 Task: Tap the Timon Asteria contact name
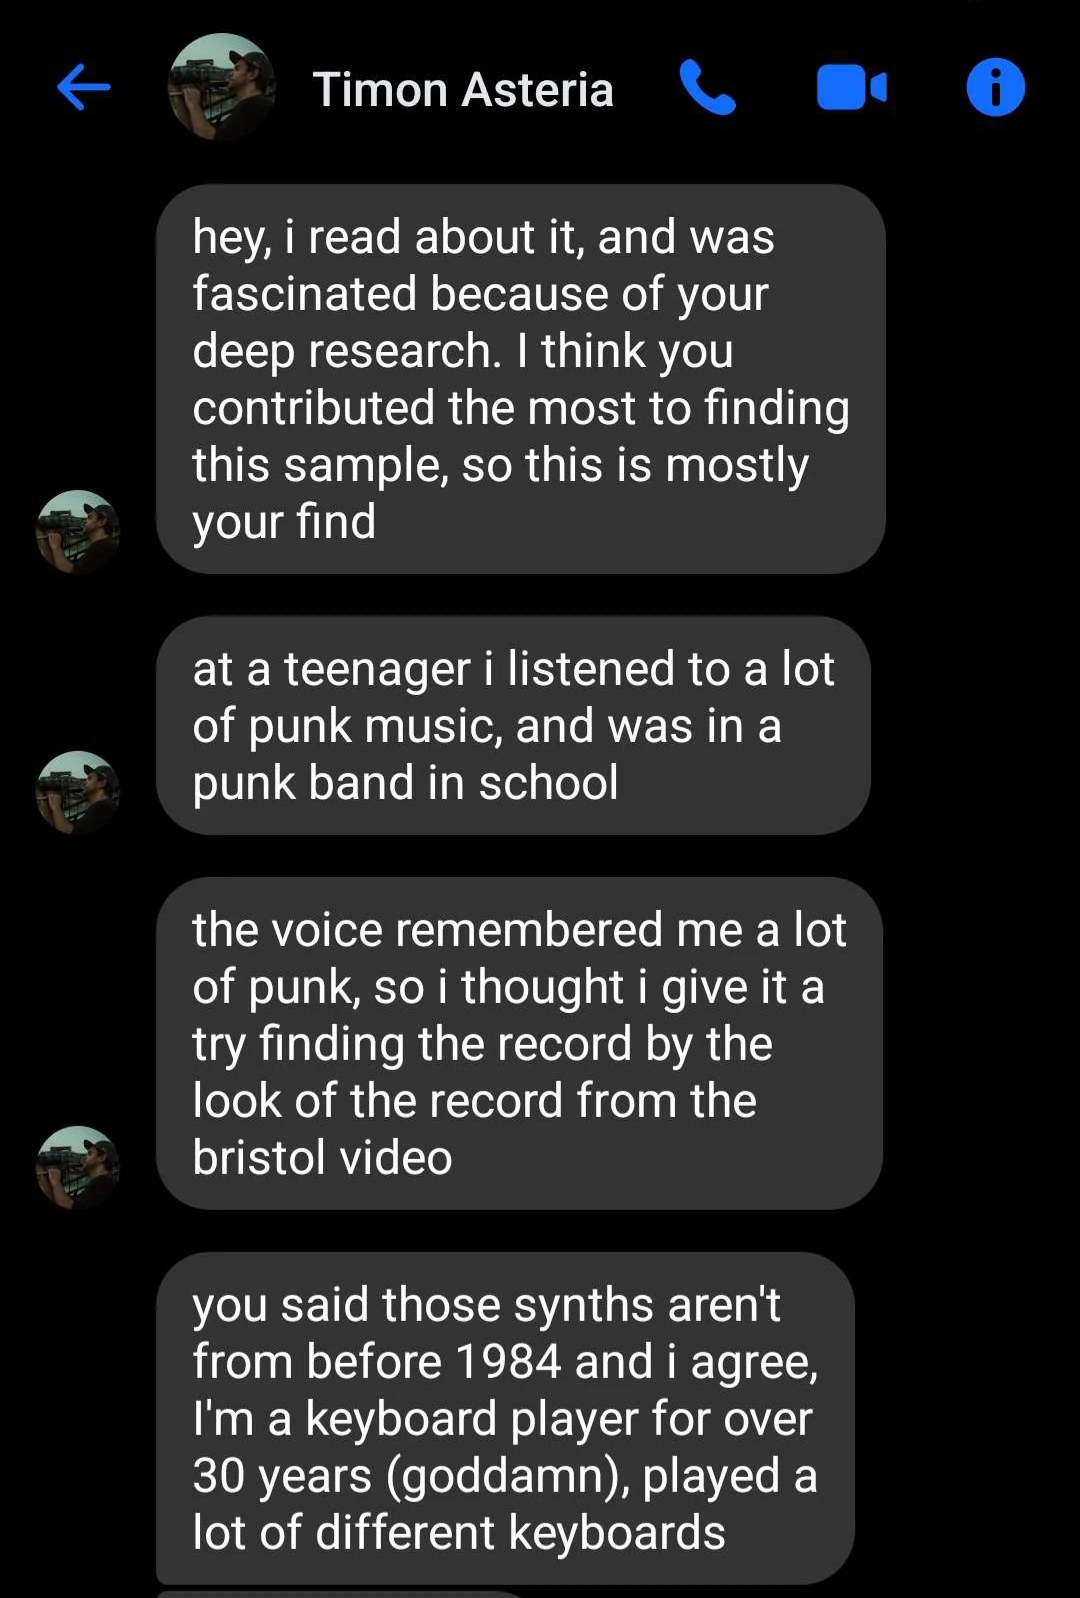463,89
